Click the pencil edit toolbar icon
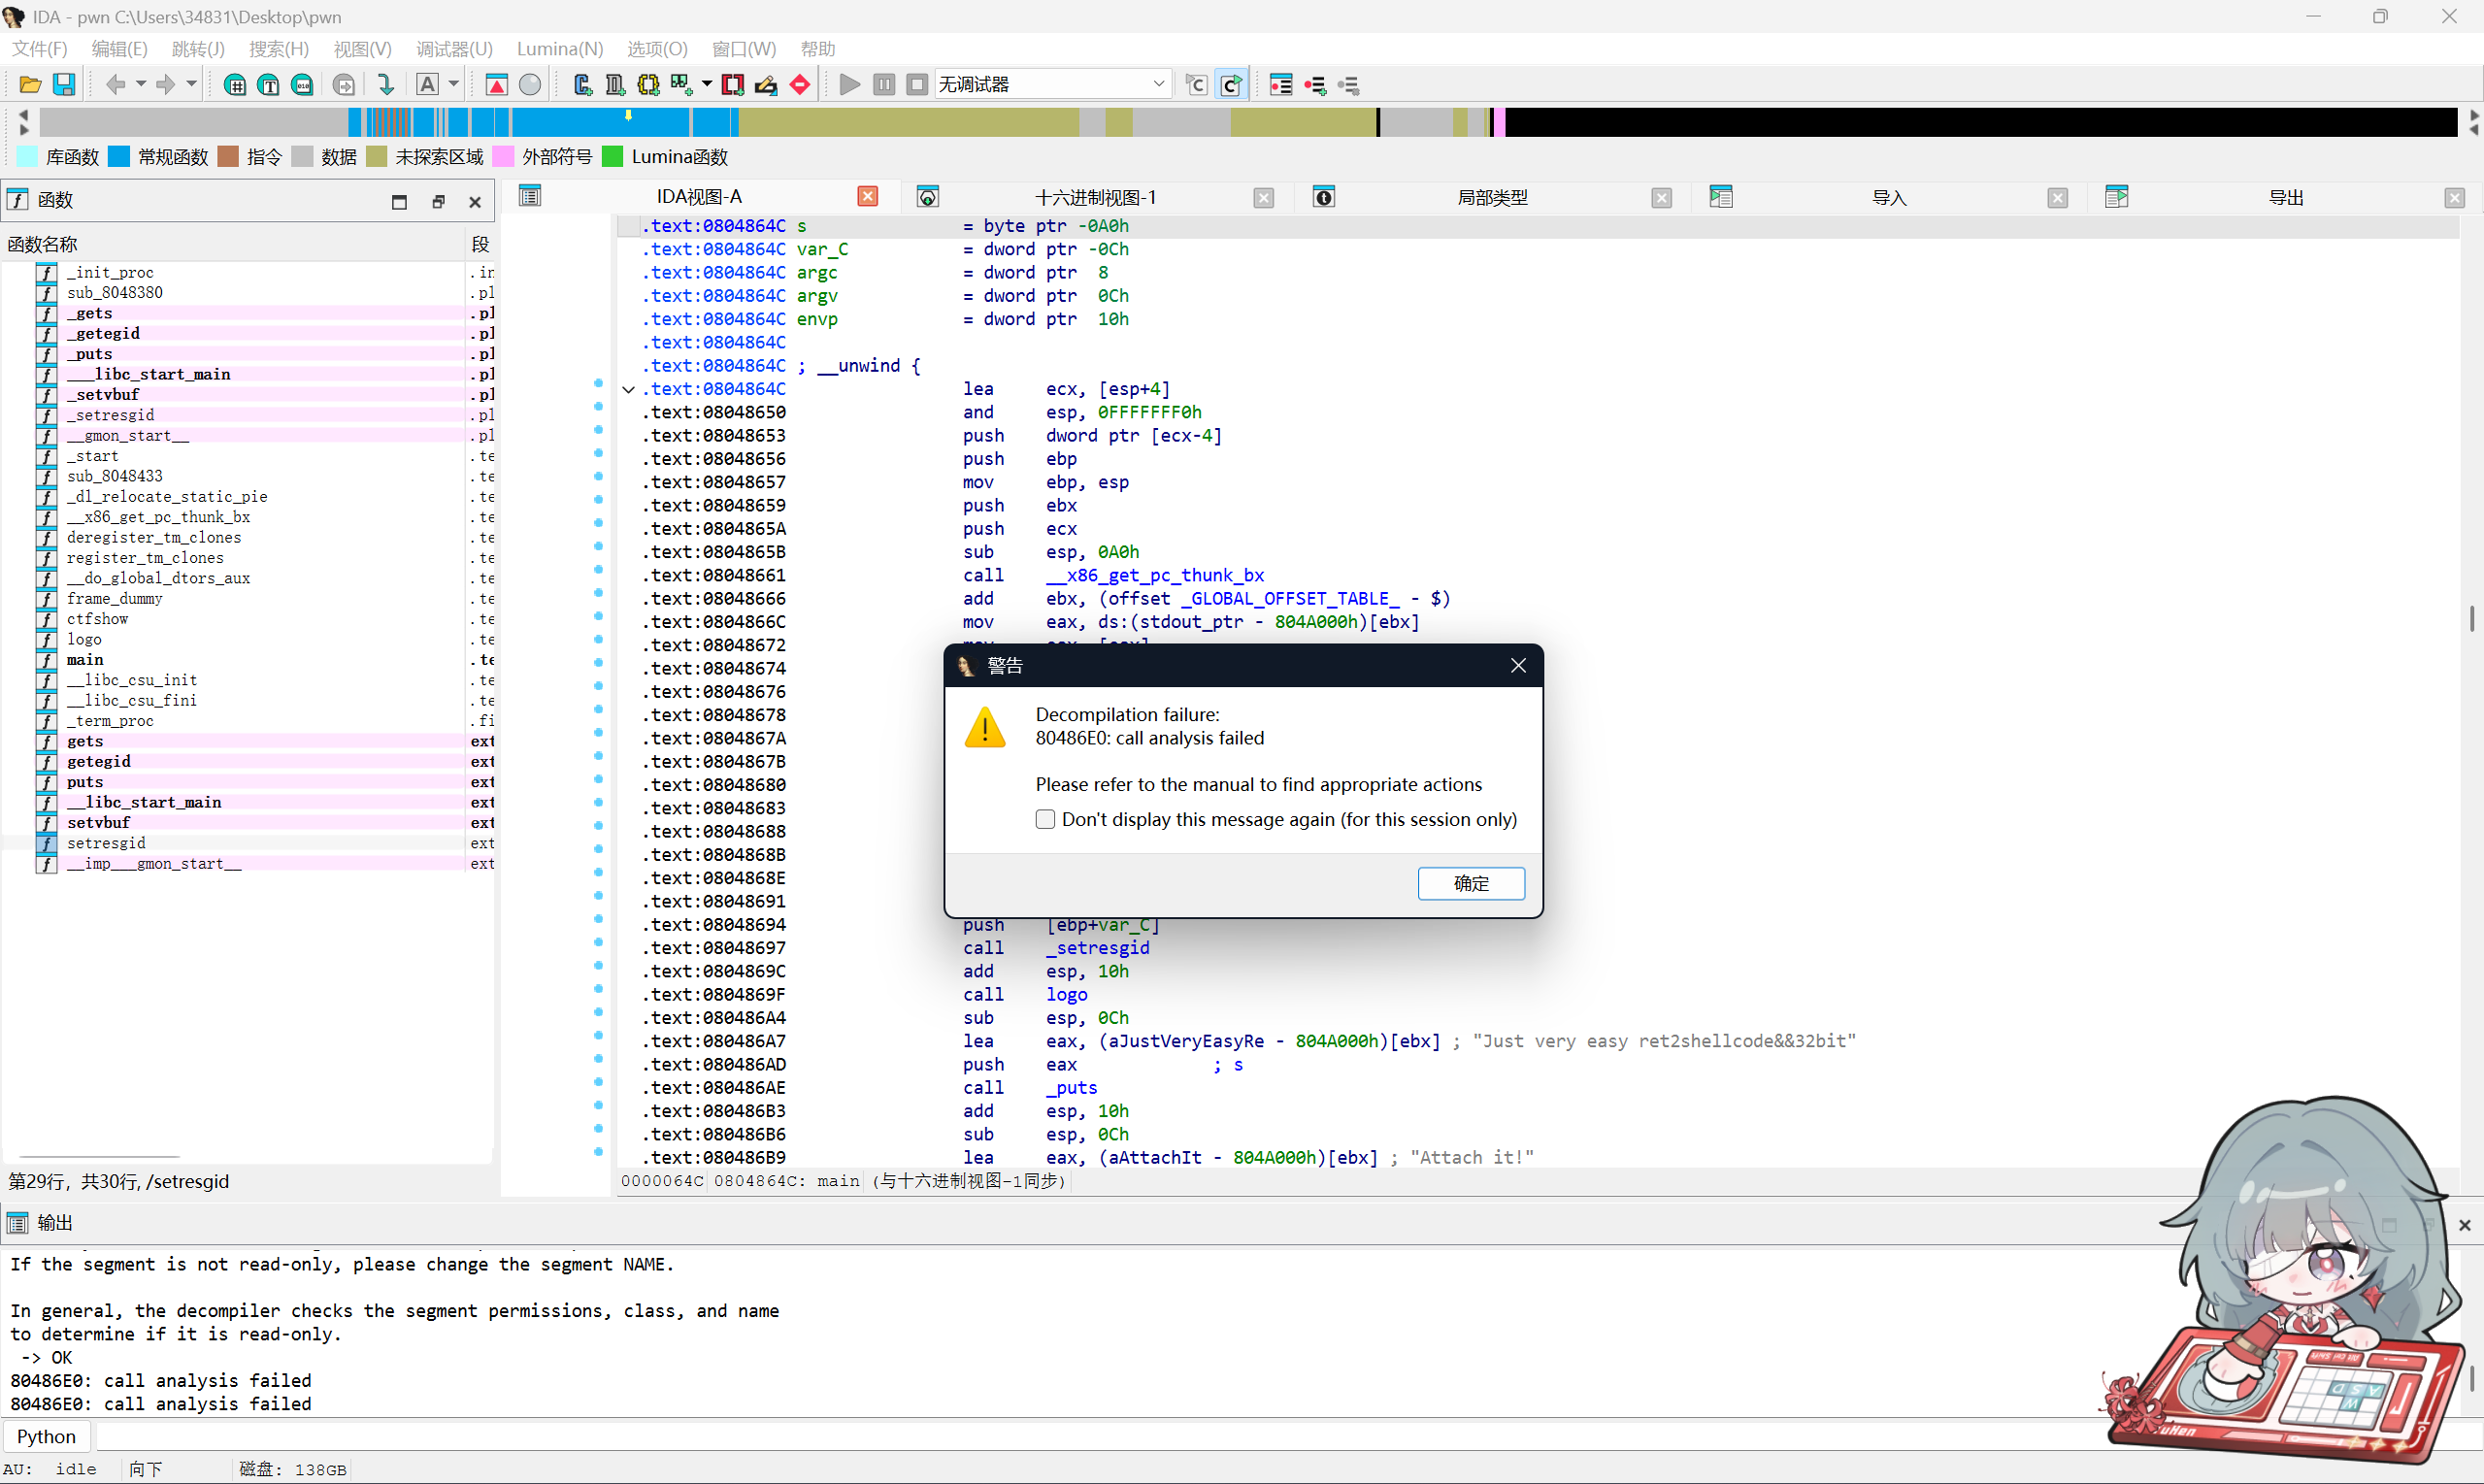This screenshot has width=2484, height=1484. point(766,85)
